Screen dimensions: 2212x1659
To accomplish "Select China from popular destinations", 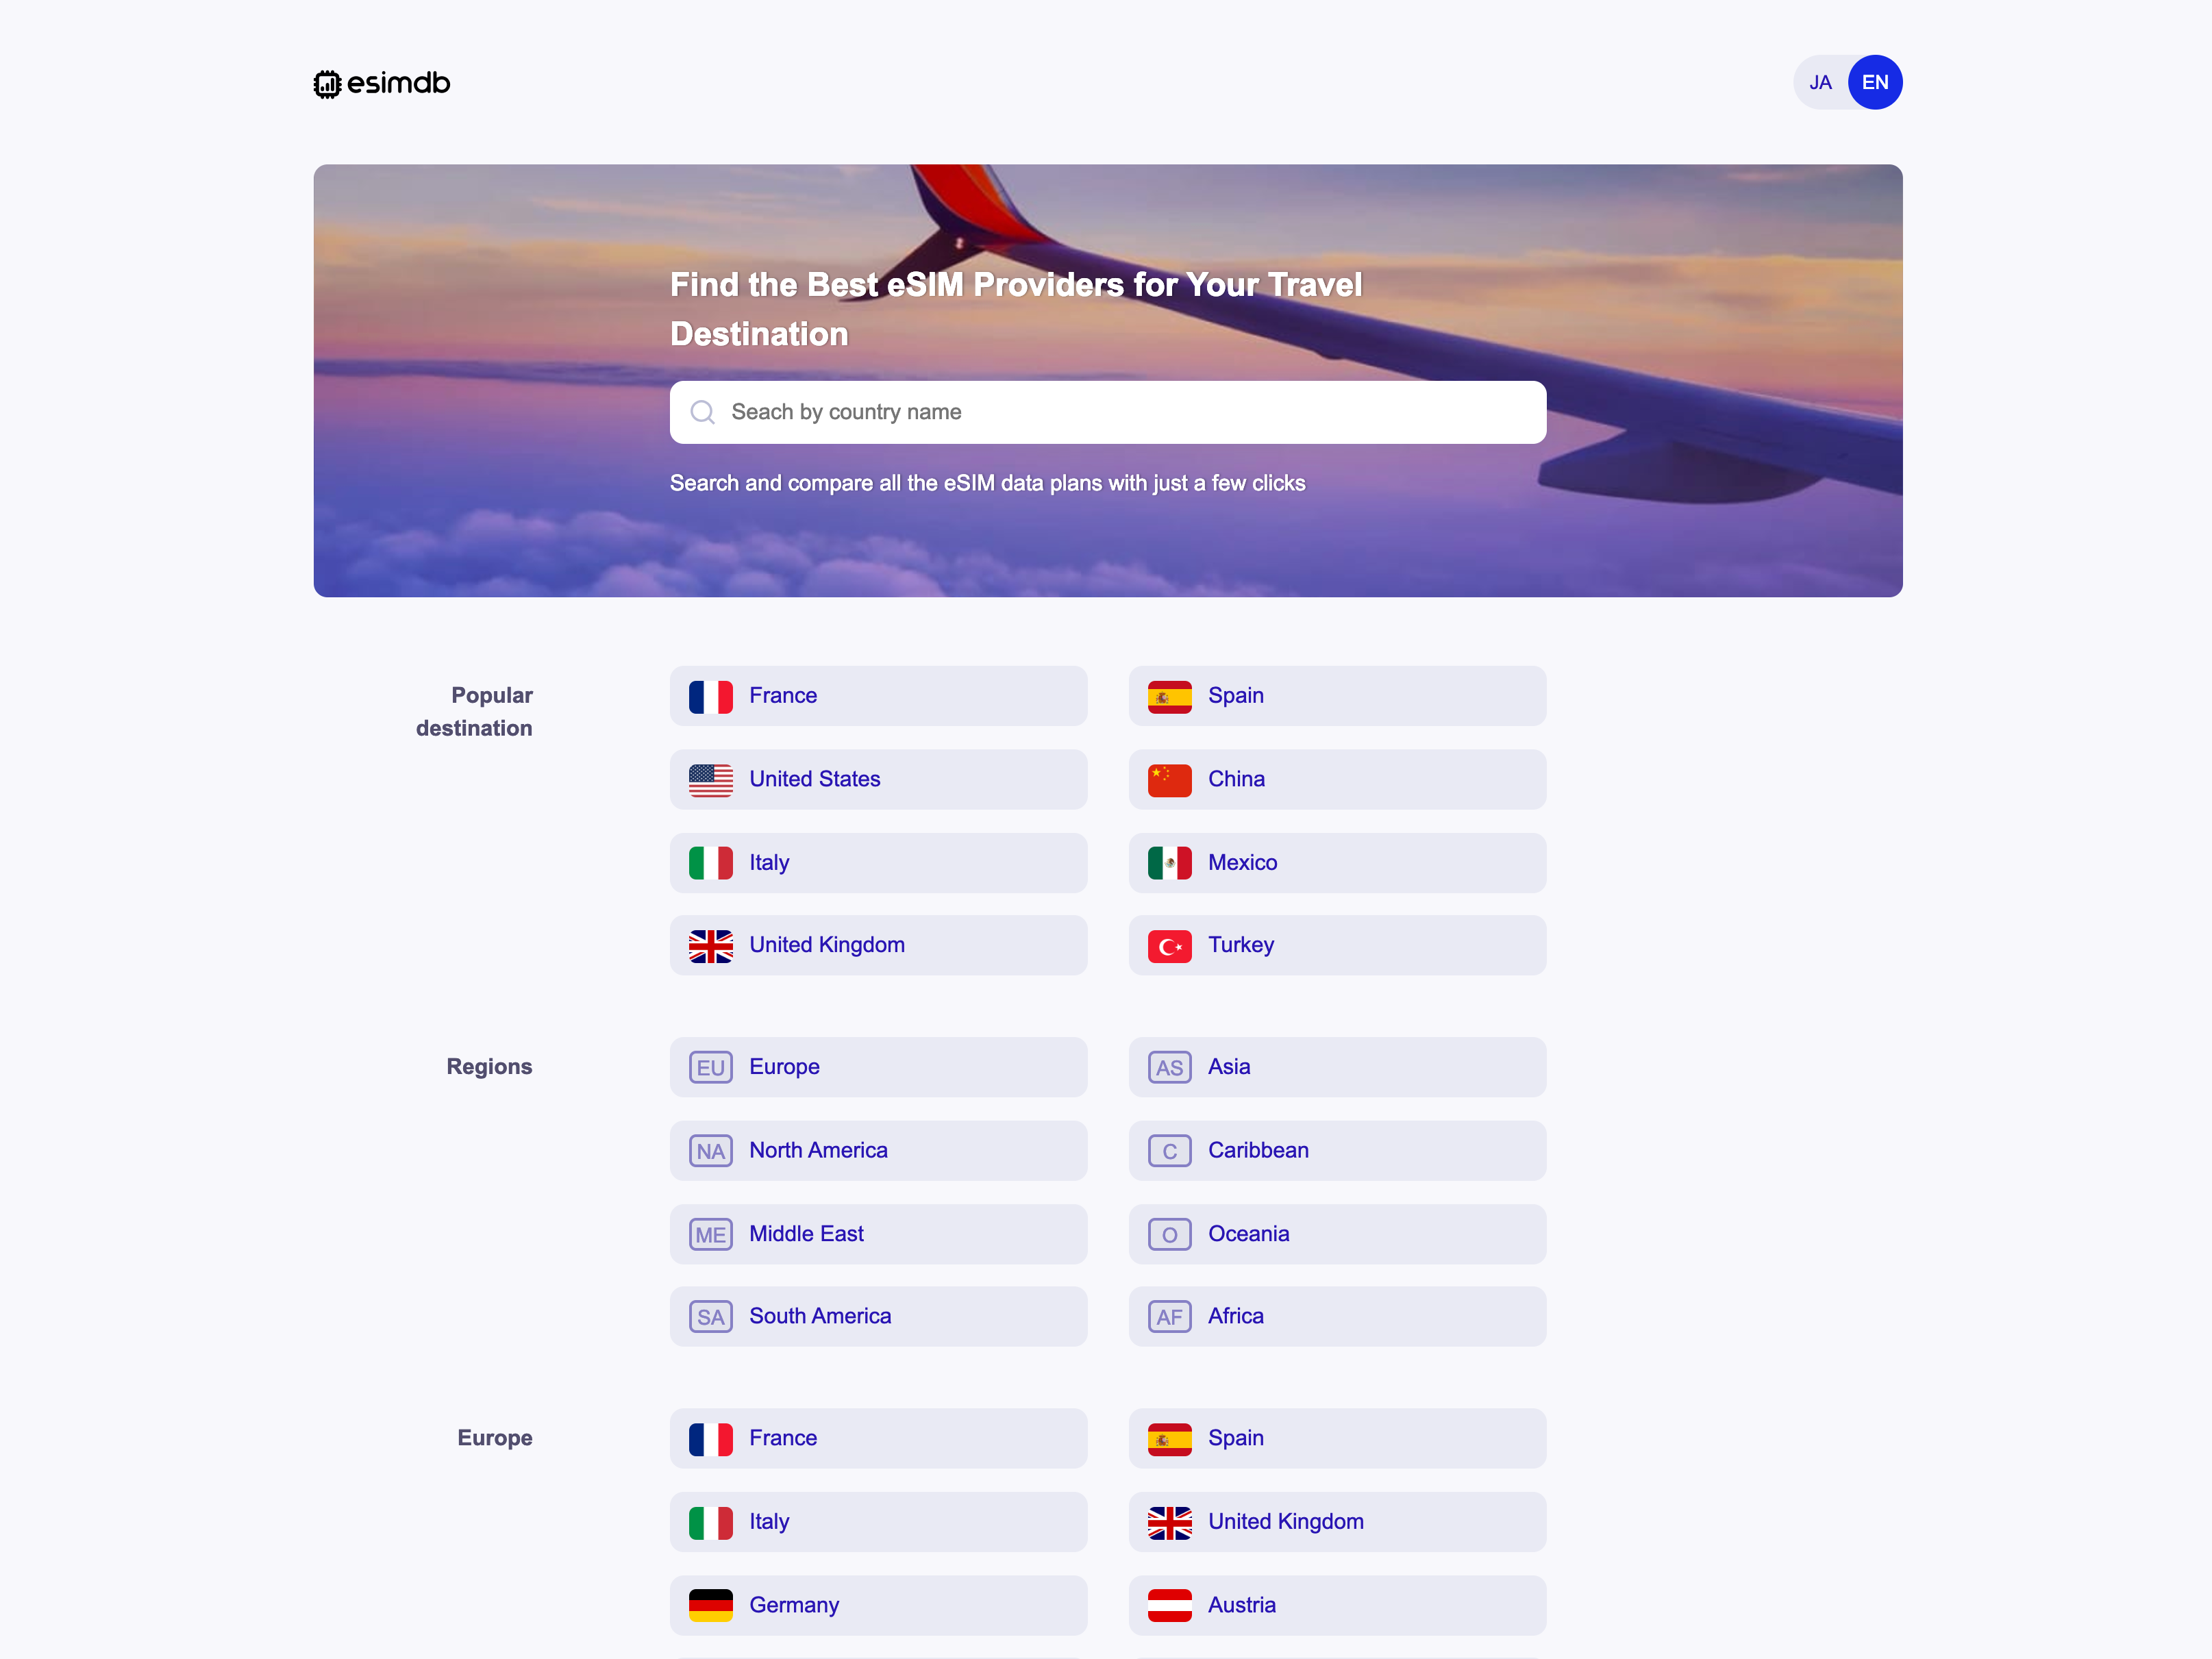I will point(1335,779).
